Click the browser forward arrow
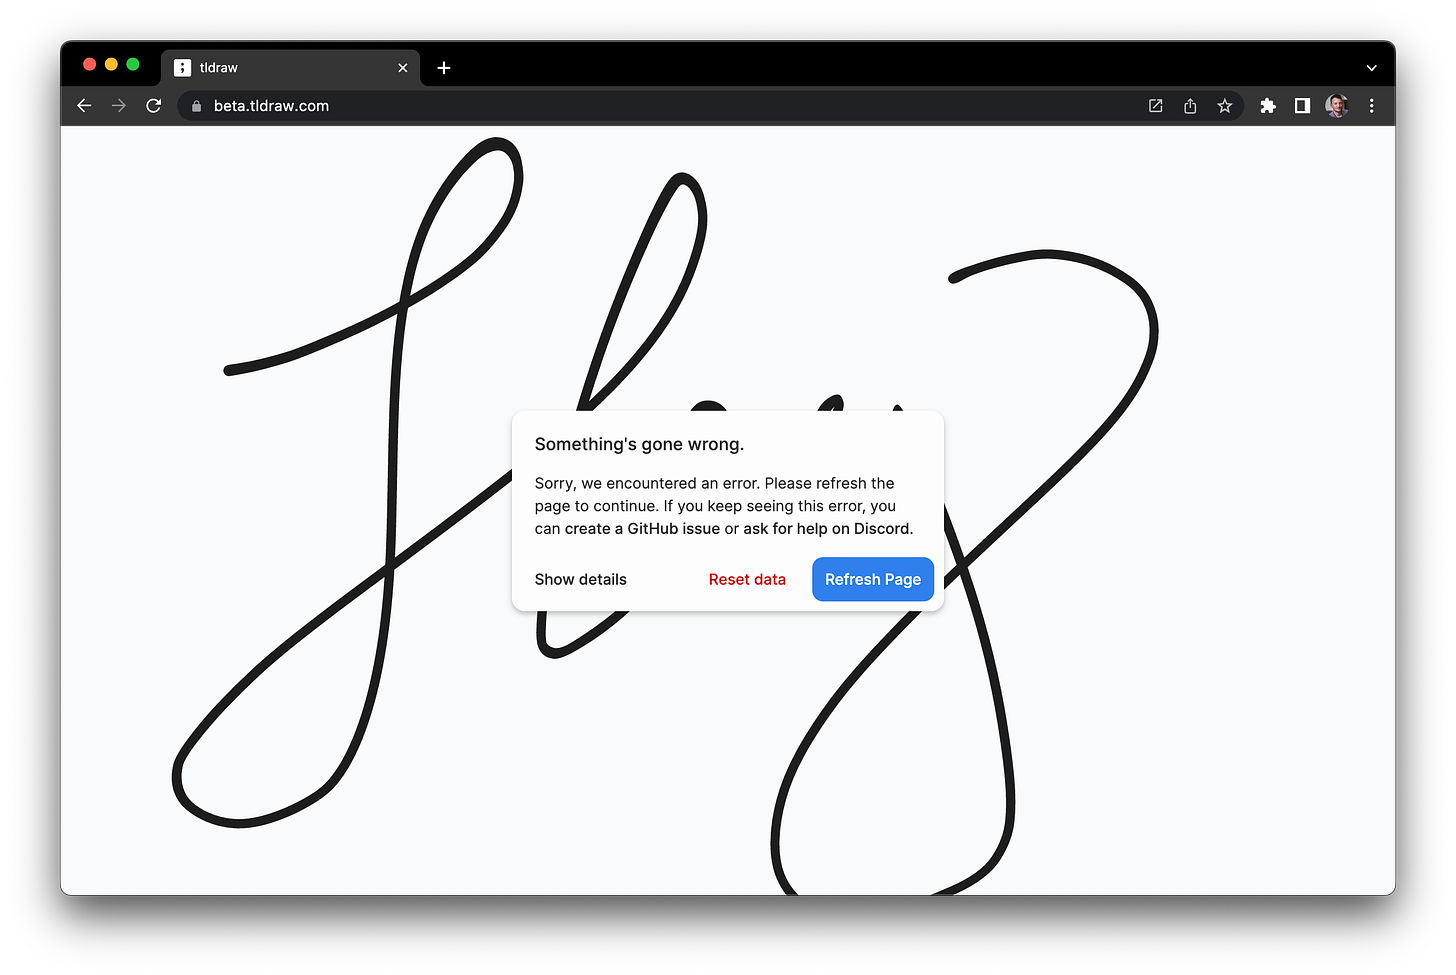The height and width of the screenshot is (975, 1456). (x=119, y=106)
